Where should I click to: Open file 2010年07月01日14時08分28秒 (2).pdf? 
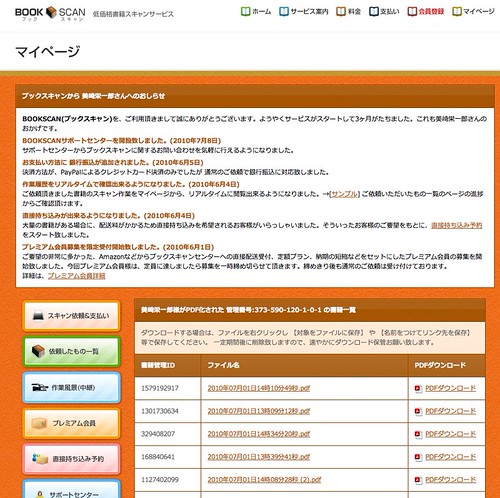coord(264,480)
